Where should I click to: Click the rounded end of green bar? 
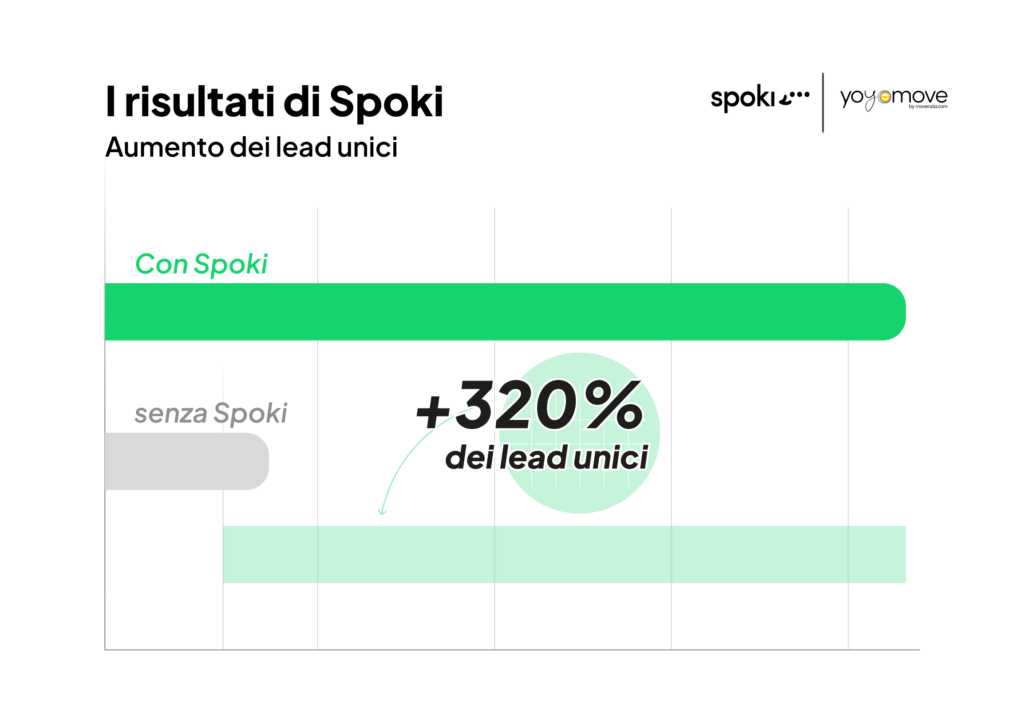(892, 311)
